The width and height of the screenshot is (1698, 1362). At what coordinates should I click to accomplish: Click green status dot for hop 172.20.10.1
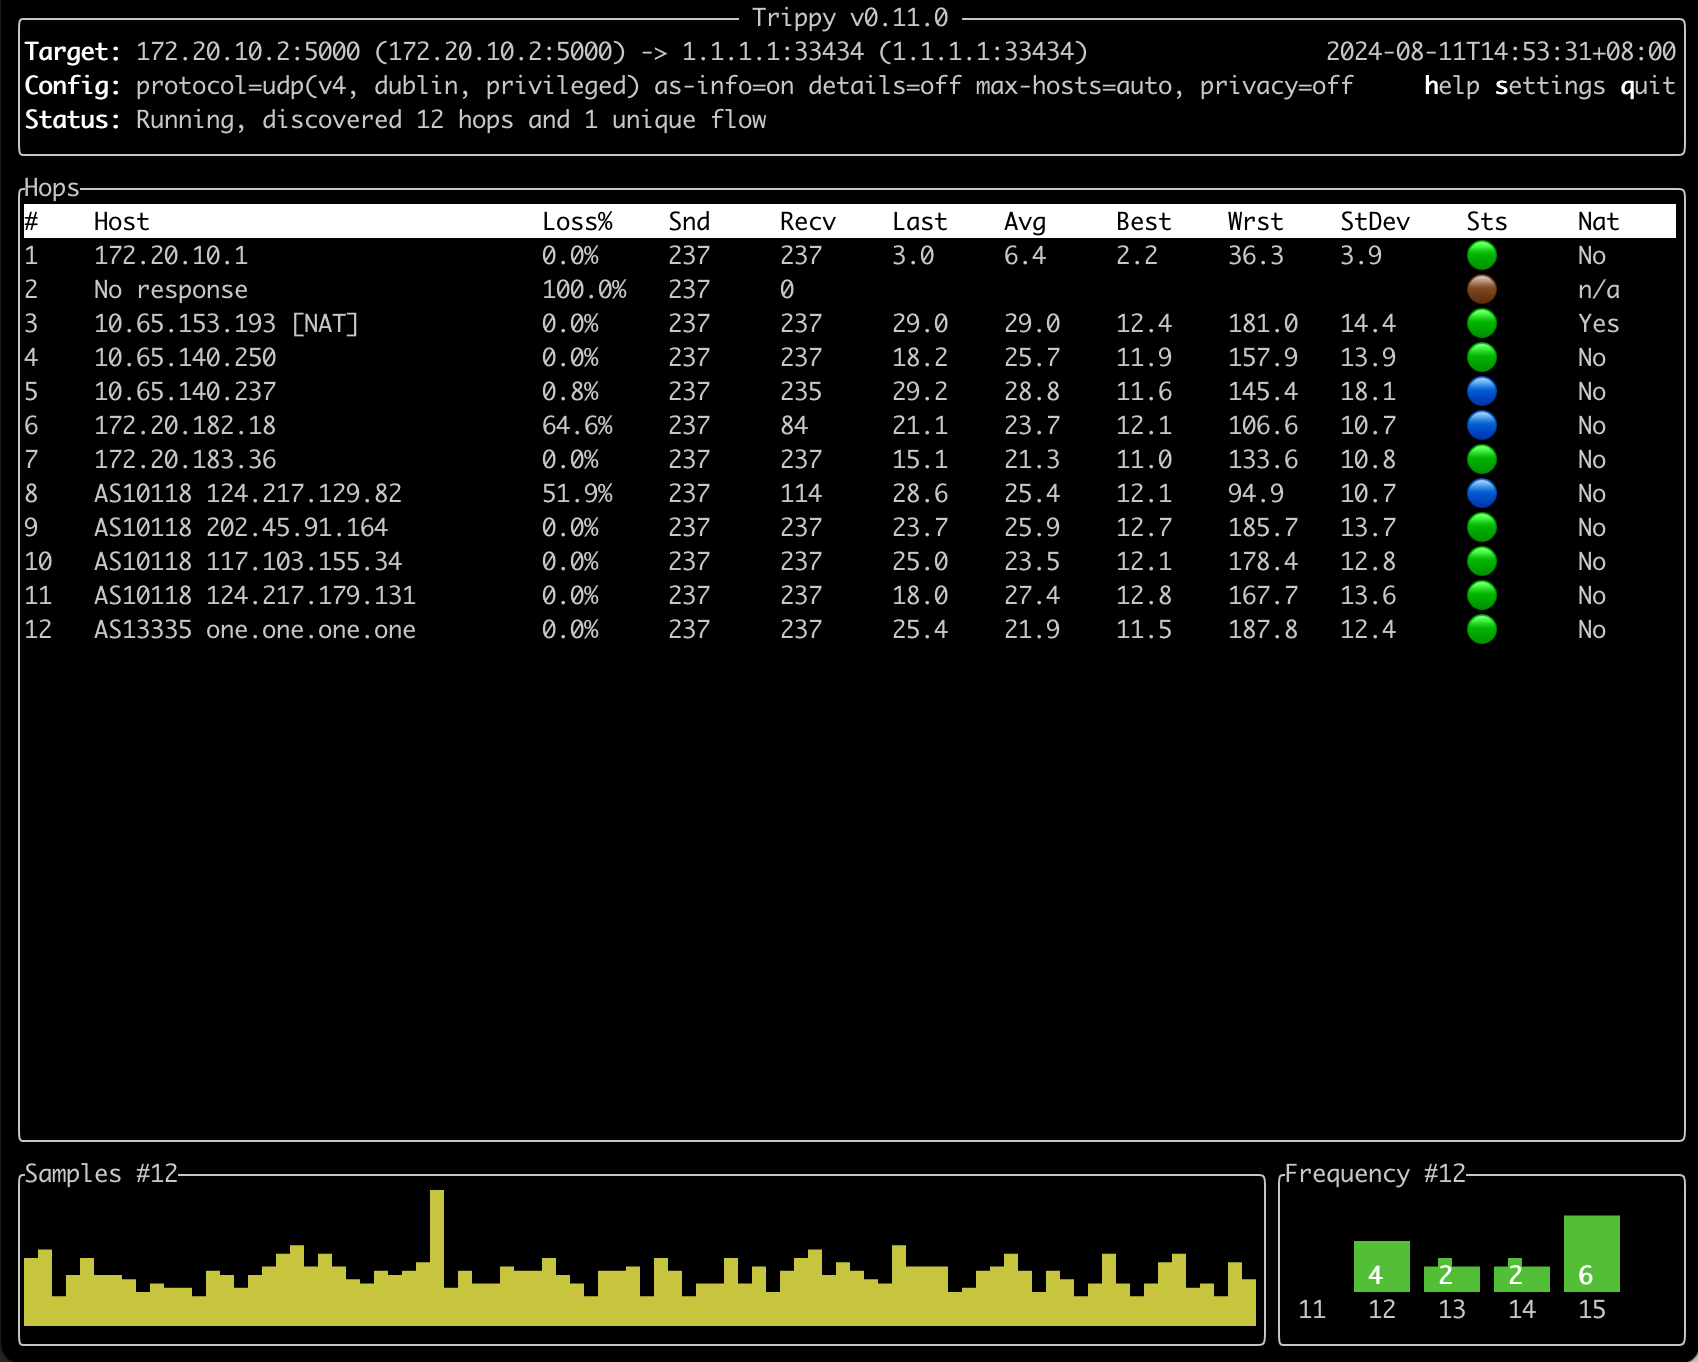tap(1481, 256)
